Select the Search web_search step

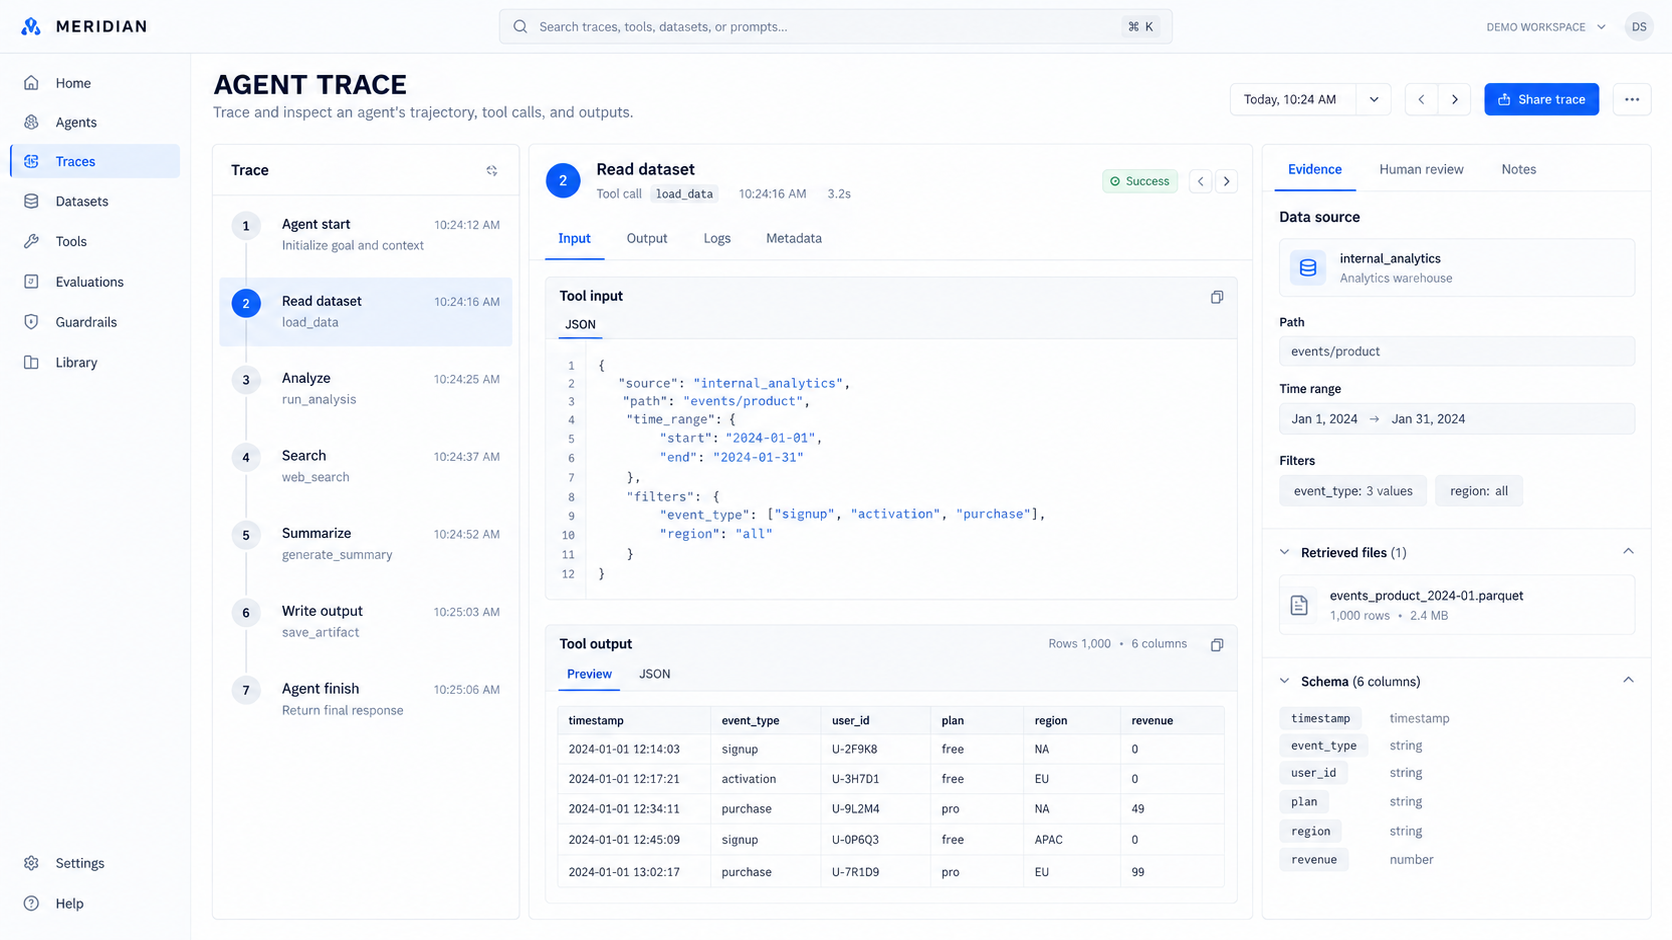click(x=366, y=466)
